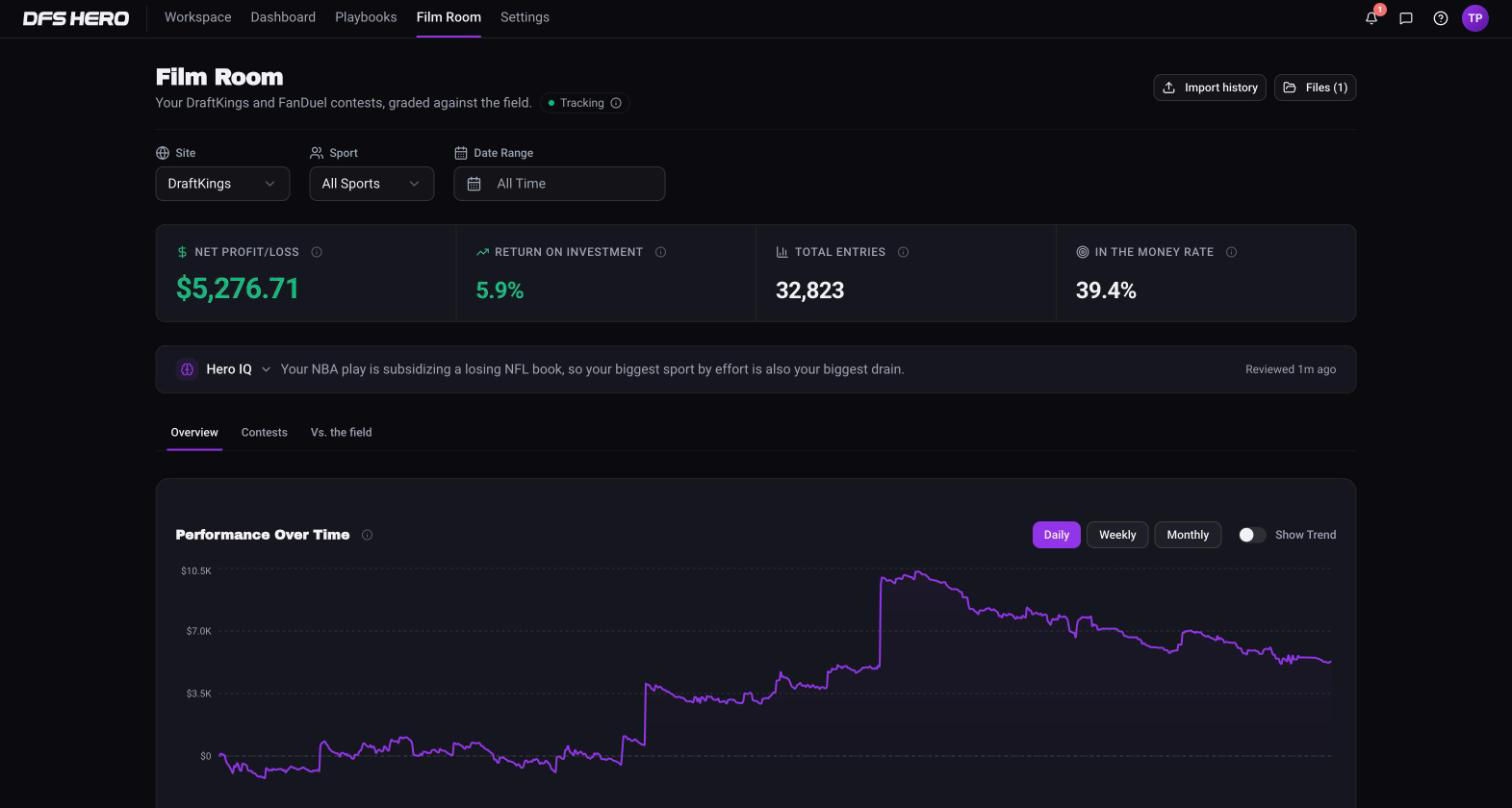Expand the Hero IQ insight chevron
Viewport: 1512px width, 808px height.
[x=266, y=370]
